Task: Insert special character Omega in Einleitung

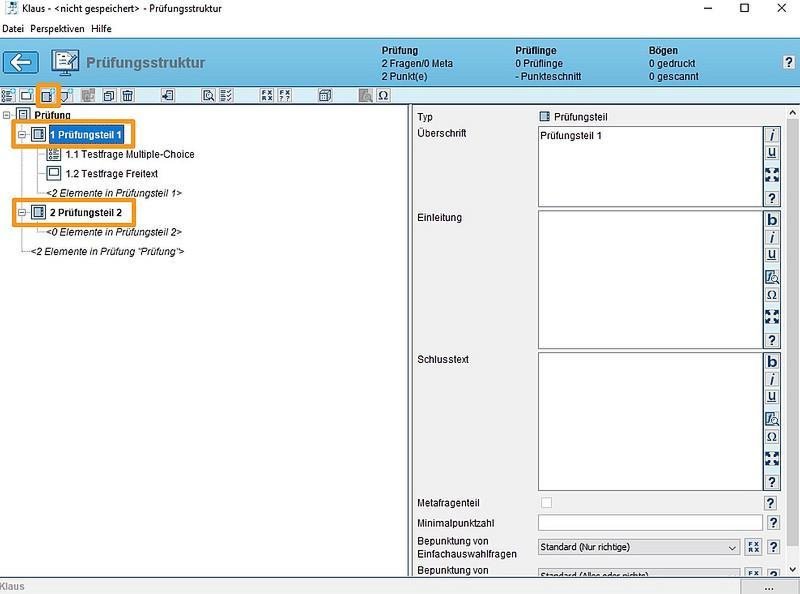Action: (x=771, y=296)
